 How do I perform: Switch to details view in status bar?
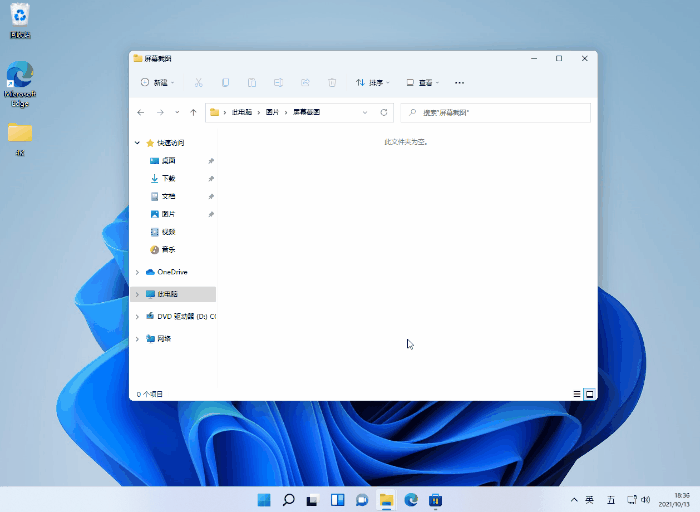[577, 394]
